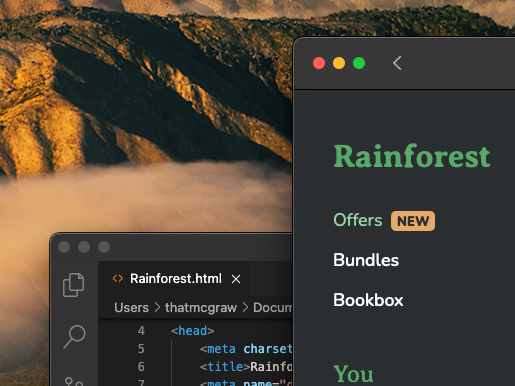Open the Source Control icon in sidebar
This screenshot has height=386, width=515.
[x=74, y=382]
